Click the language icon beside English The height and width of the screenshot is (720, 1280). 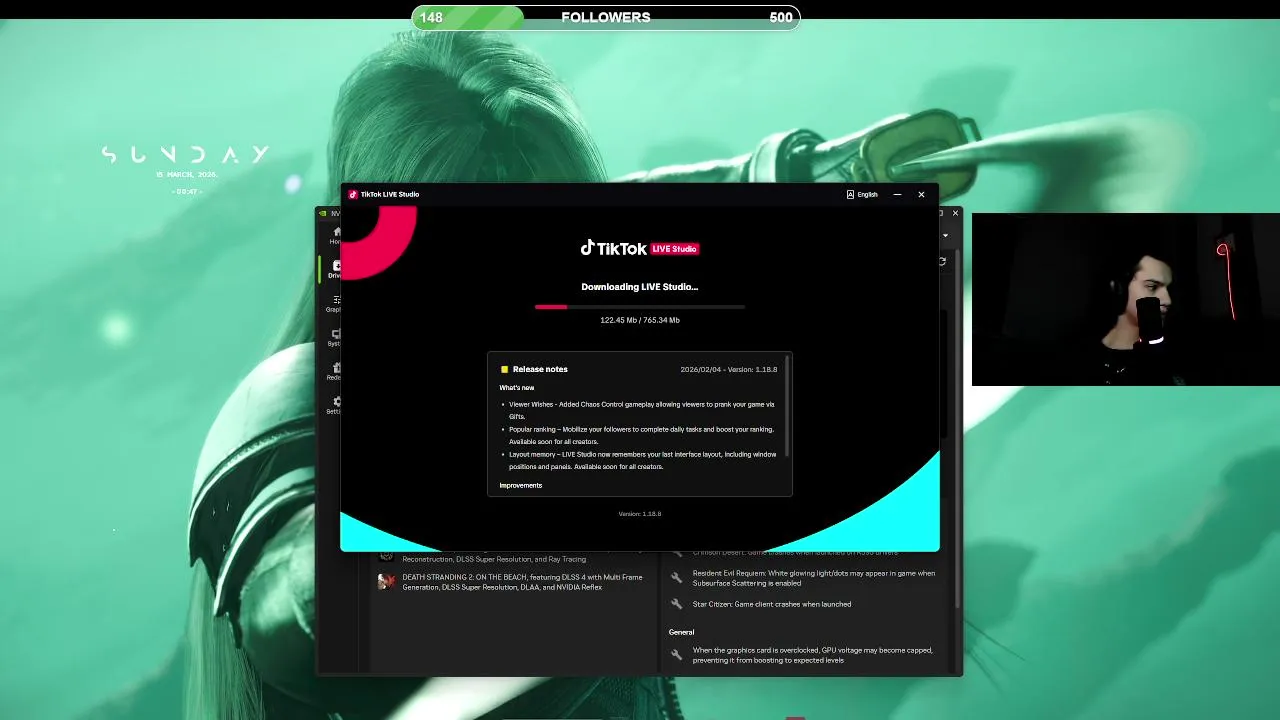click(x=850, y=194)
